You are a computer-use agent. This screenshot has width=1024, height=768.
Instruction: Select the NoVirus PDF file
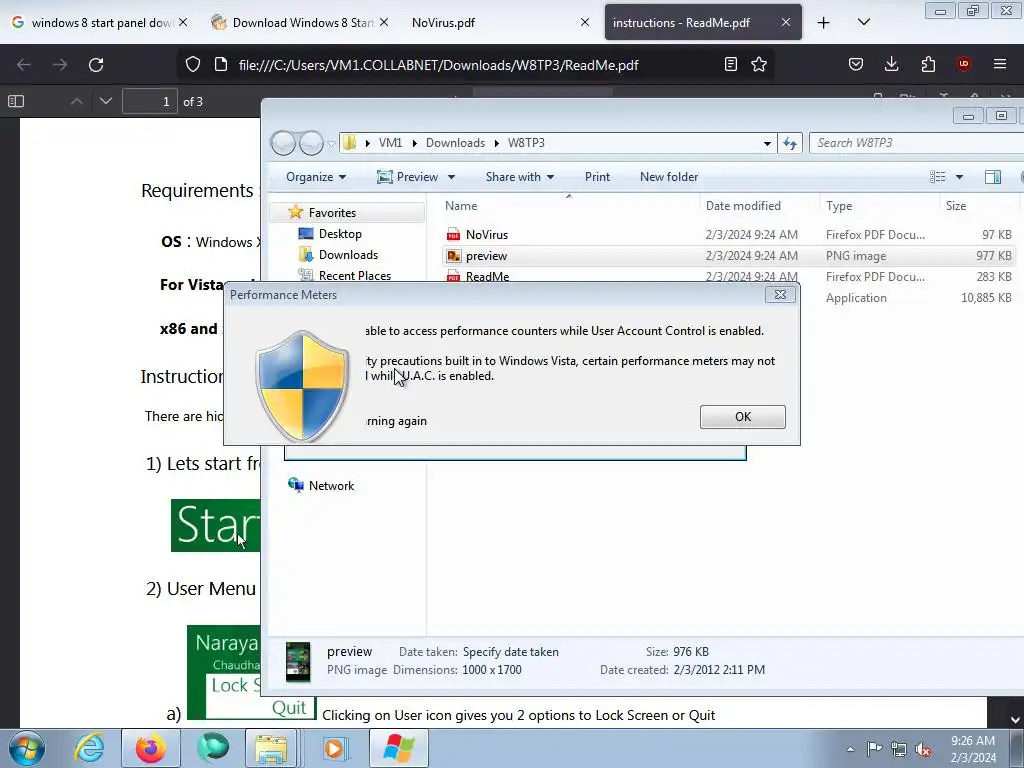pos(730,234)
